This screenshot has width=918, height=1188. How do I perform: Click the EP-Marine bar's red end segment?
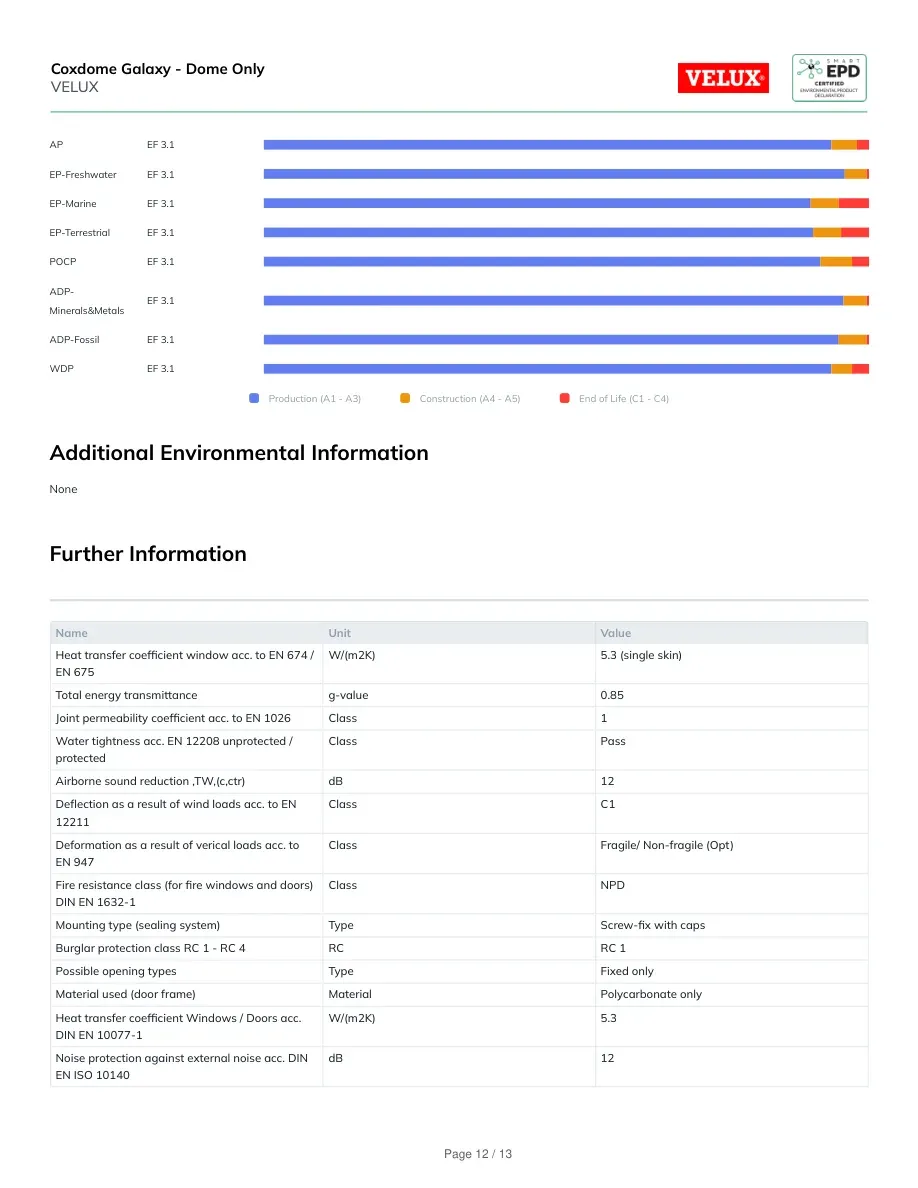click(854, 203)
